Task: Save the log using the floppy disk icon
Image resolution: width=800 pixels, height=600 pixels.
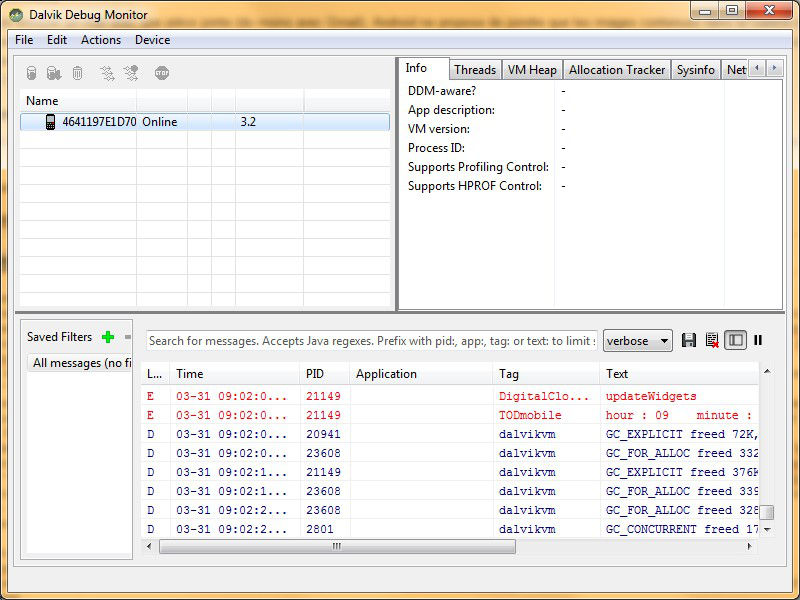Action: 689,340
